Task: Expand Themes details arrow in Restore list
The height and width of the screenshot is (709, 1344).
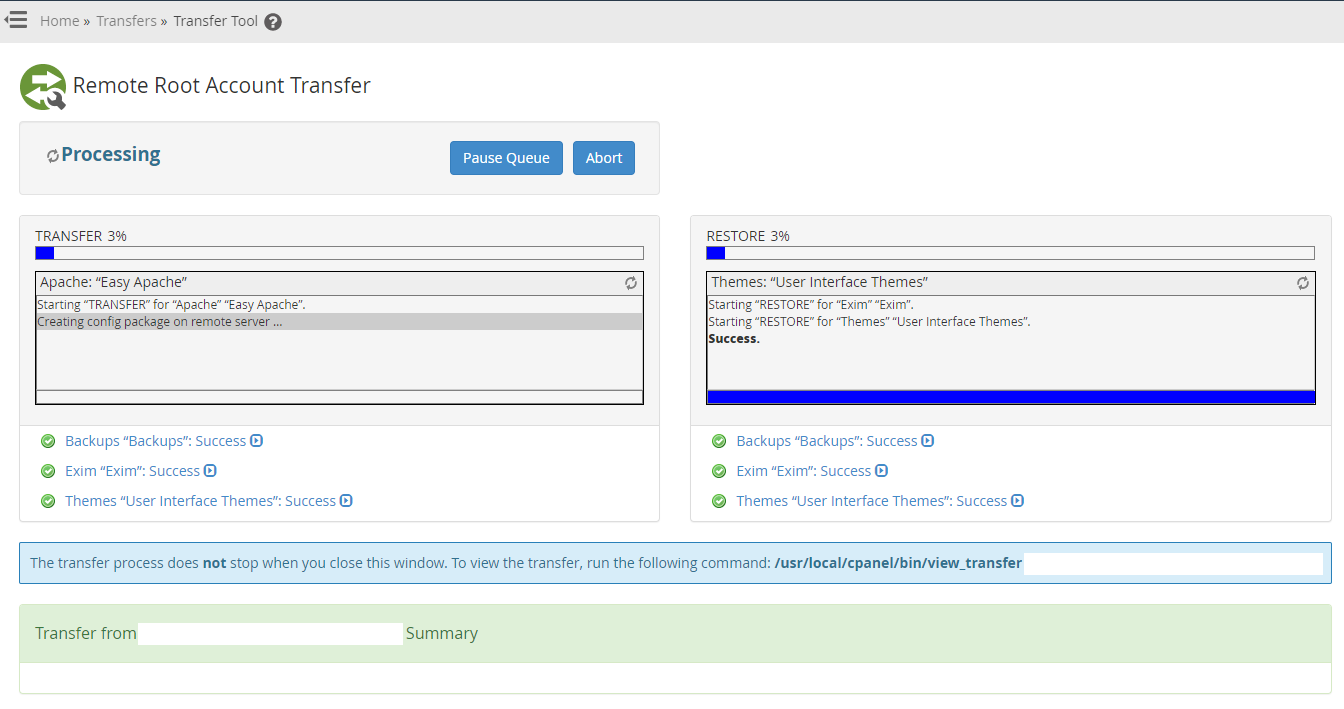Action: [1017, 501]
